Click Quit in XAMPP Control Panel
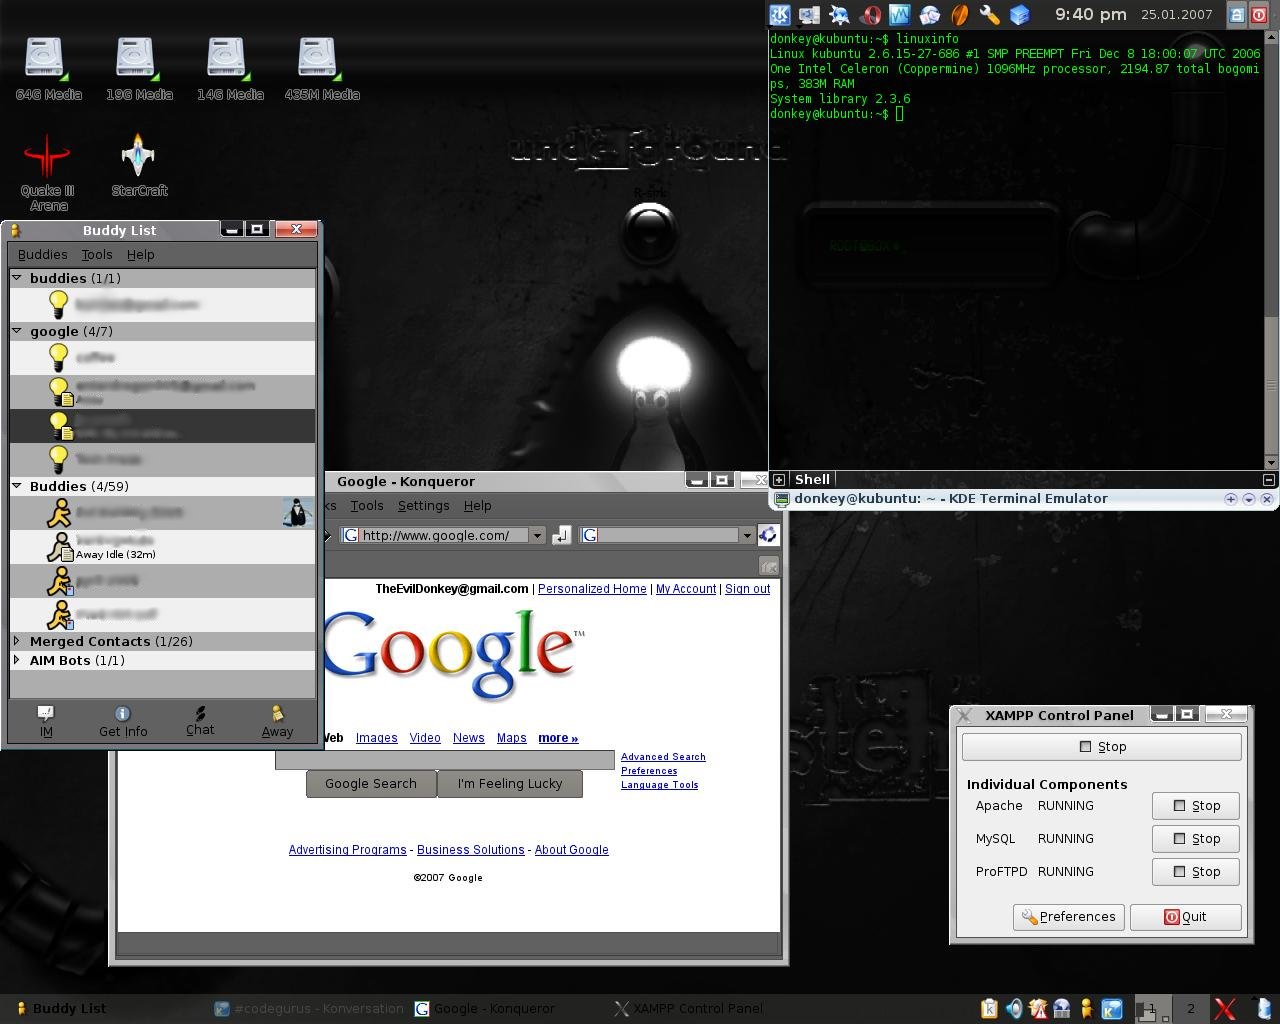Screen dimensions: 1280x1024 [1186, 916]
